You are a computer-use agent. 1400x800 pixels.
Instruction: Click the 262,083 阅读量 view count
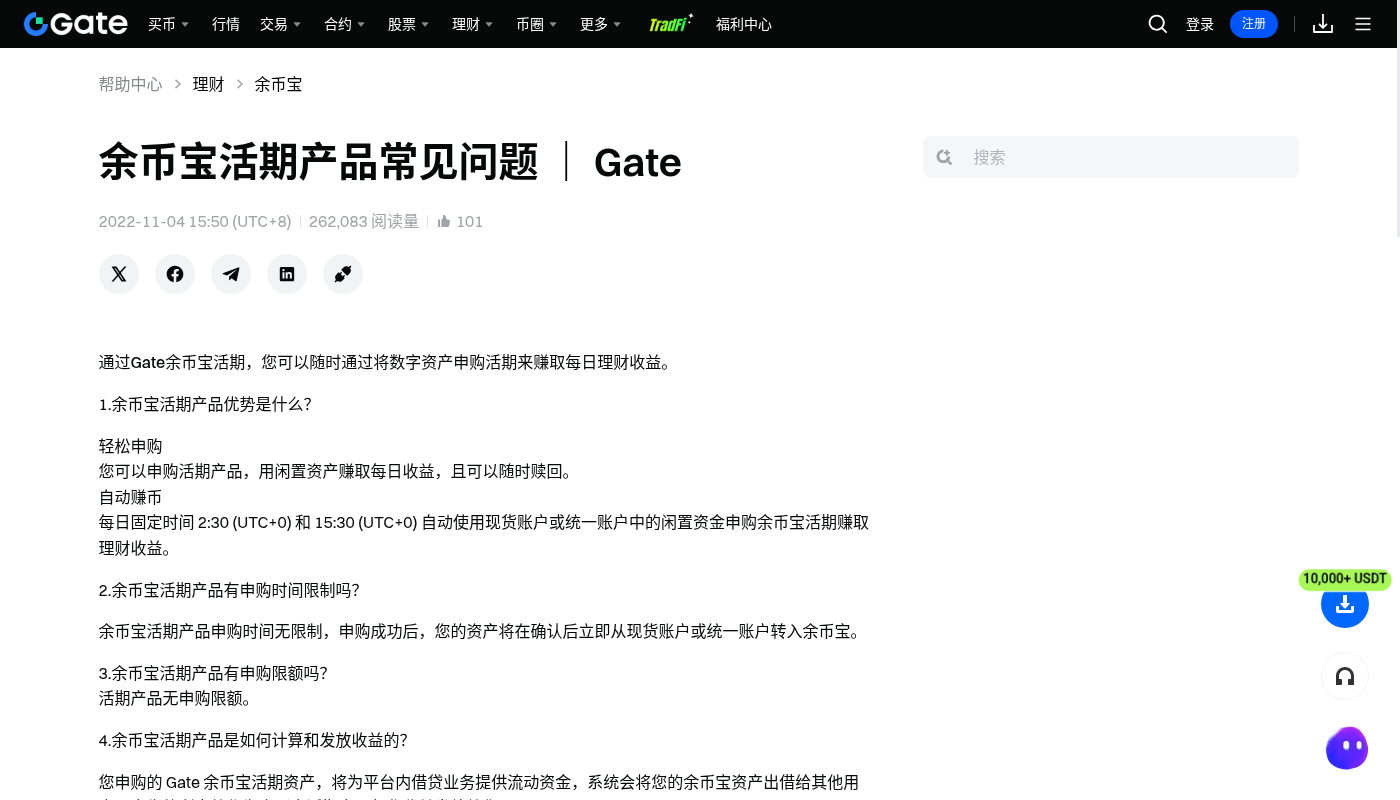(x=364, y=221)
